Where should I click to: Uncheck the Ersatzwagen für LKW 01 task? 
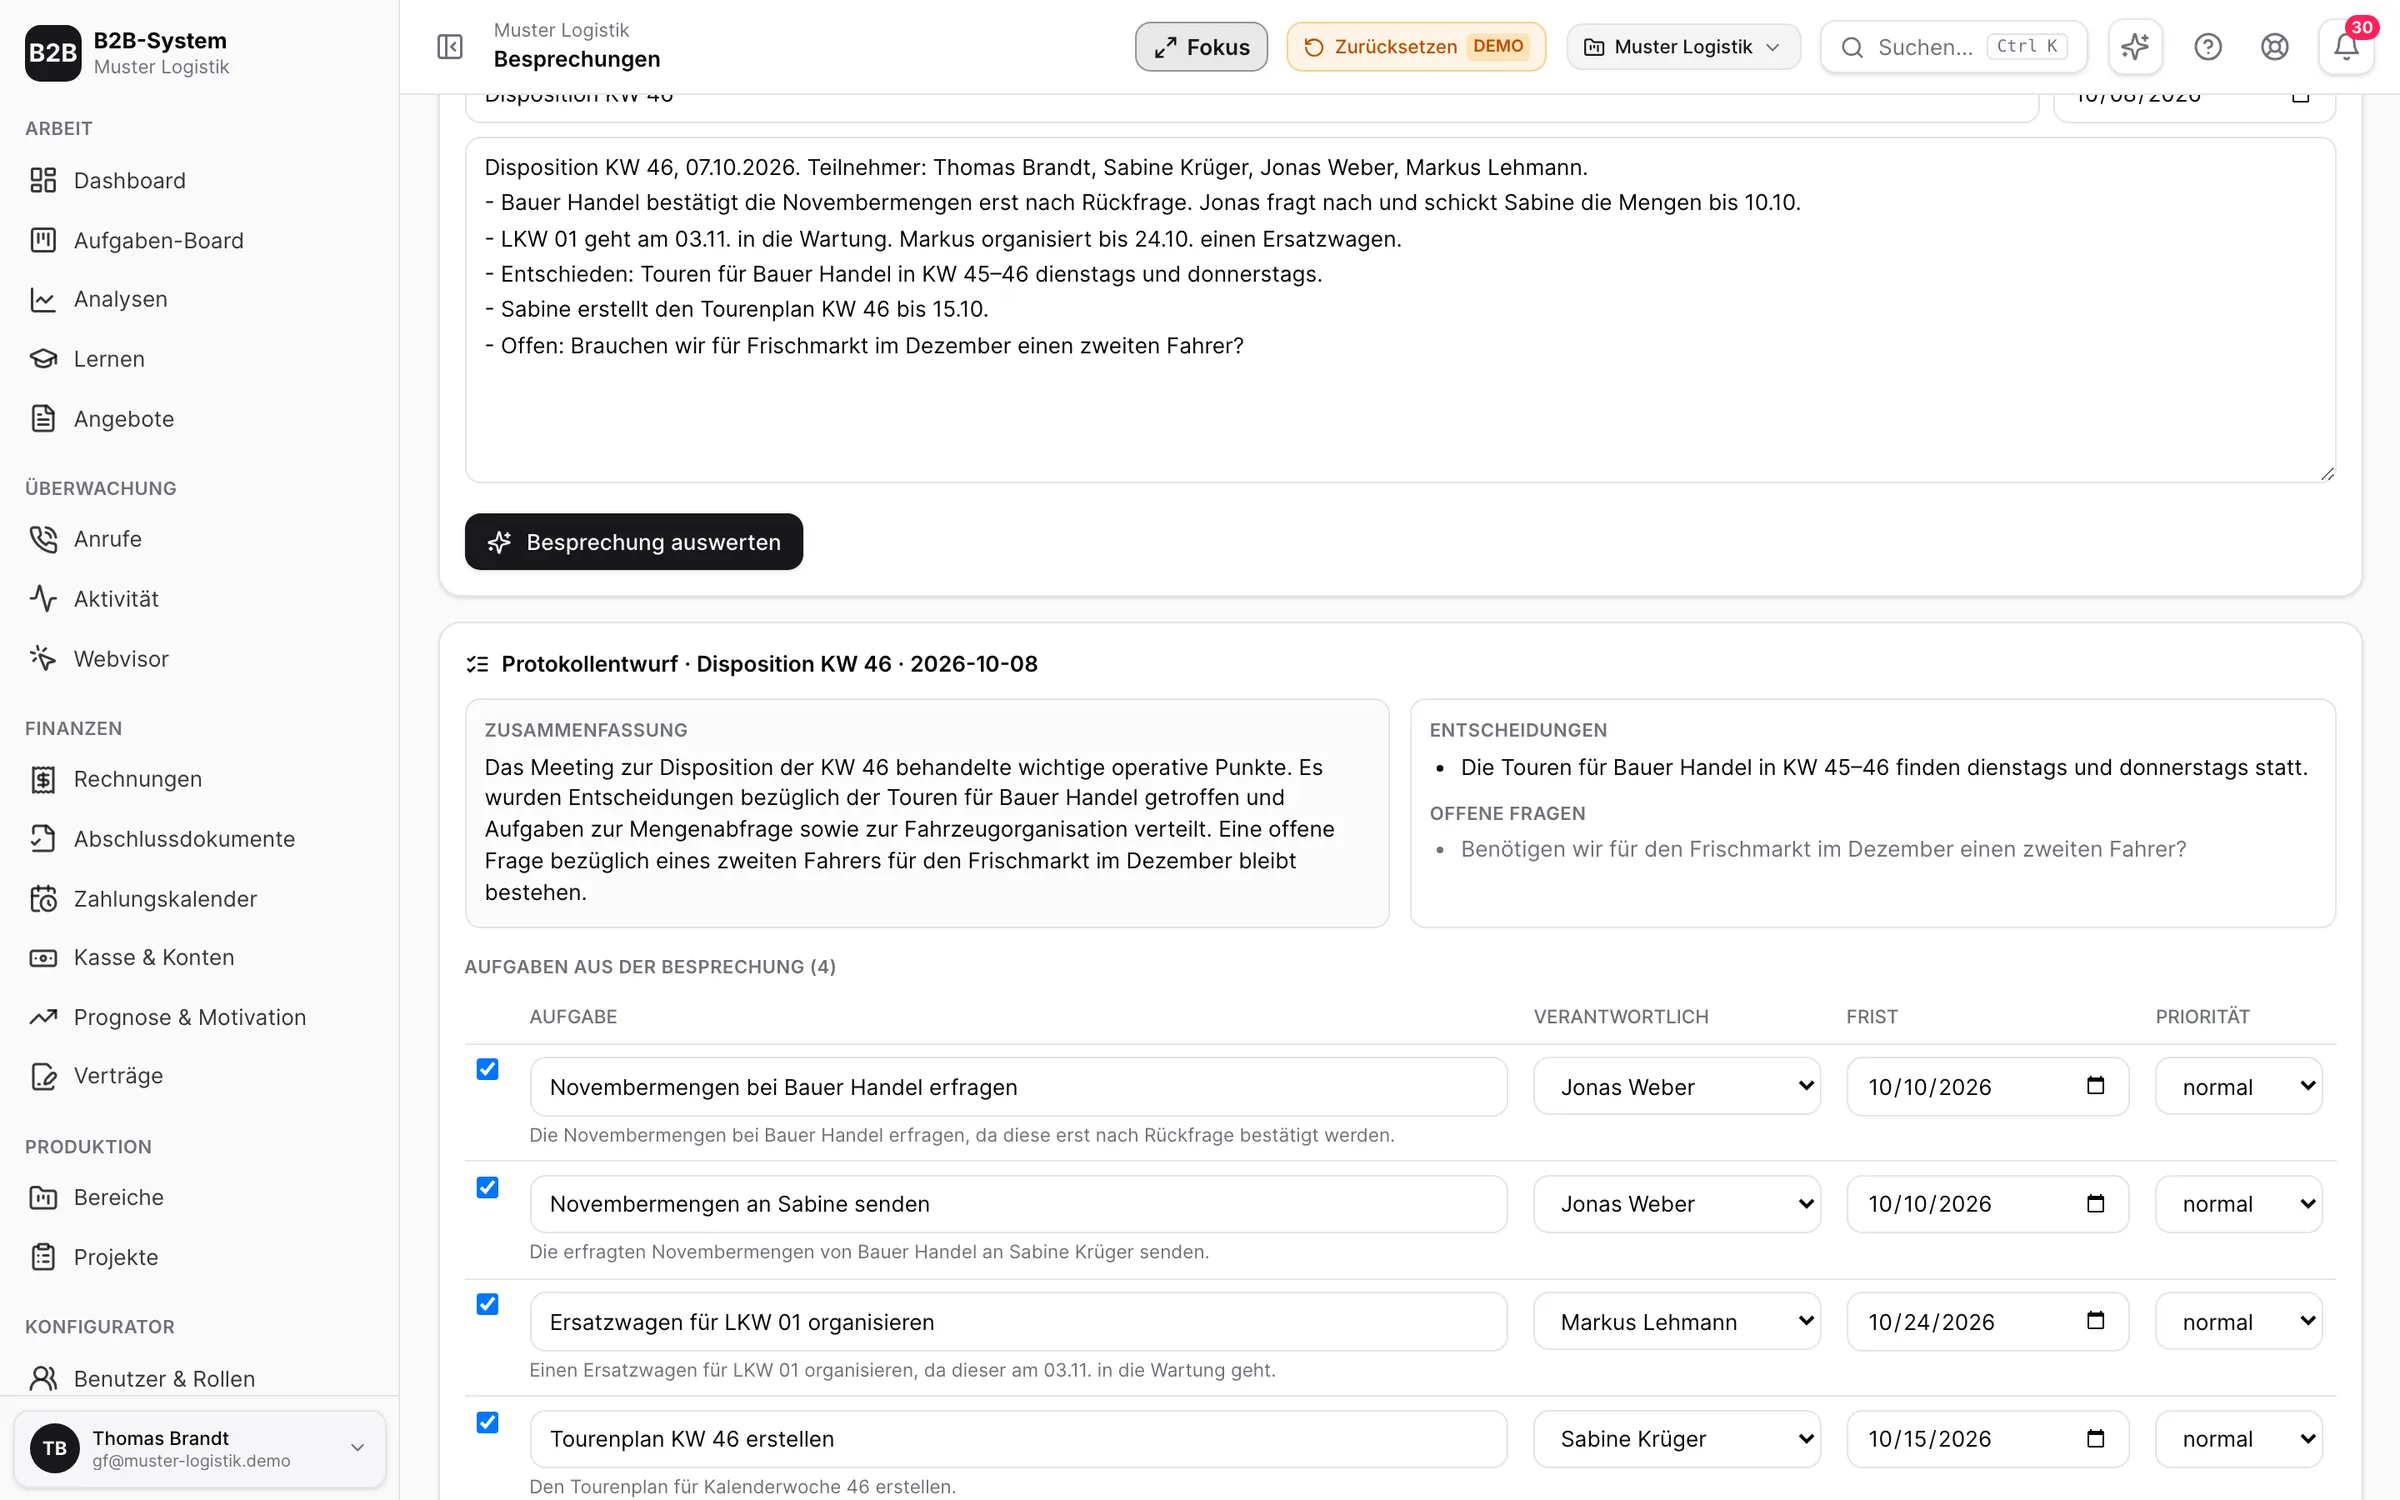(487, 1304)
